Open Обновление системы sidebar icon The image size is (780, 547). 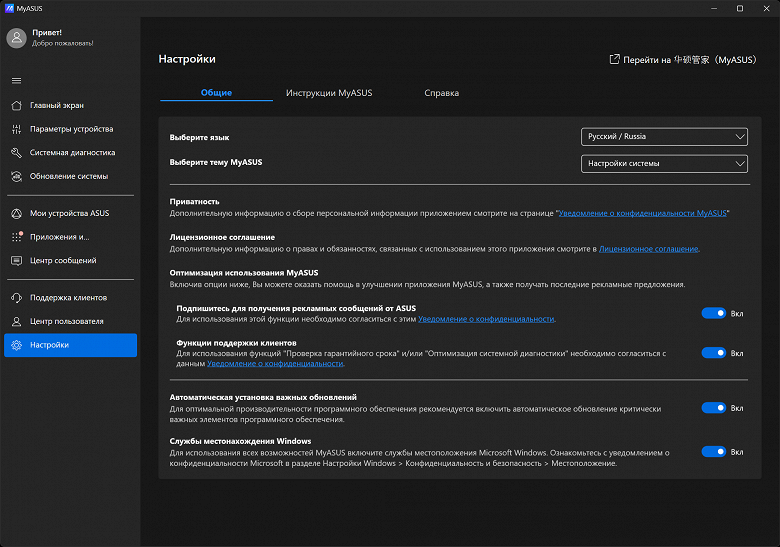pyautogui.click(x=16, y=177)
